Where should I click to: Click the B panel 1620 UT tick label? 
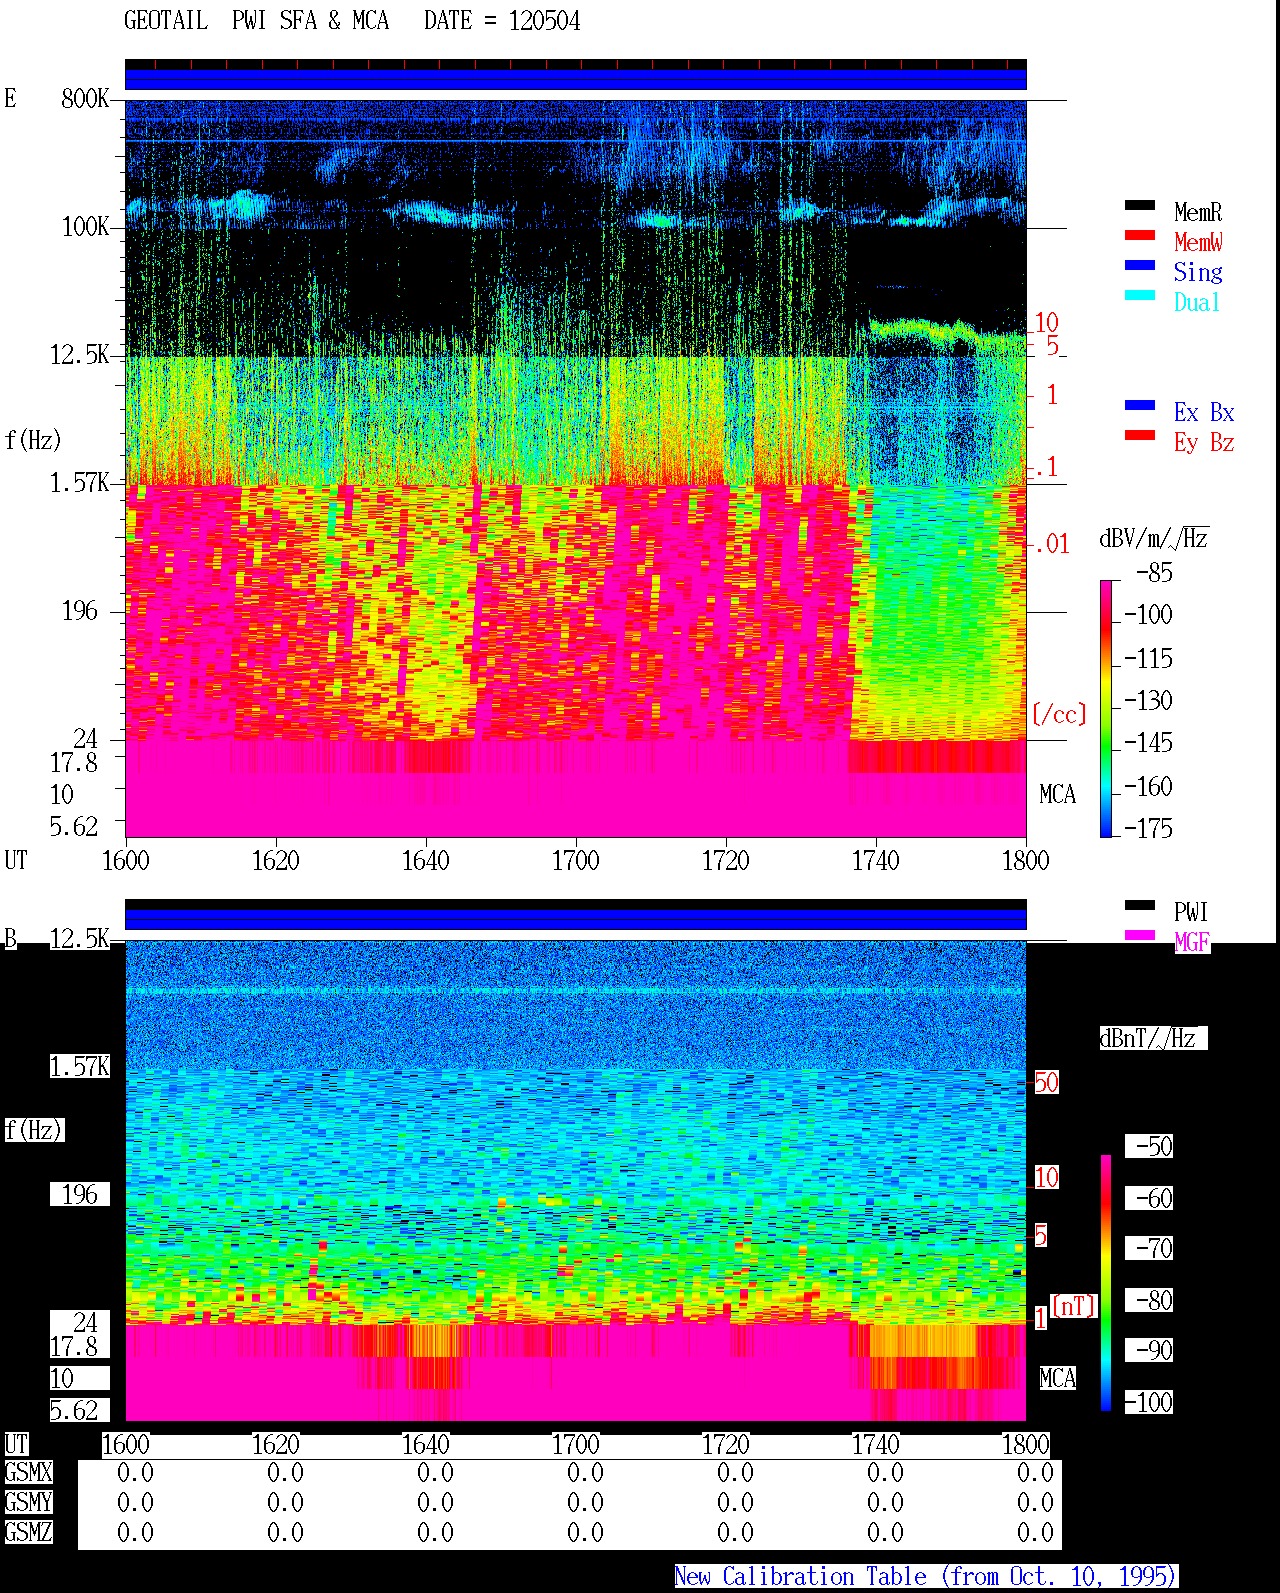pyautogui.click(x=275, y=1444)
